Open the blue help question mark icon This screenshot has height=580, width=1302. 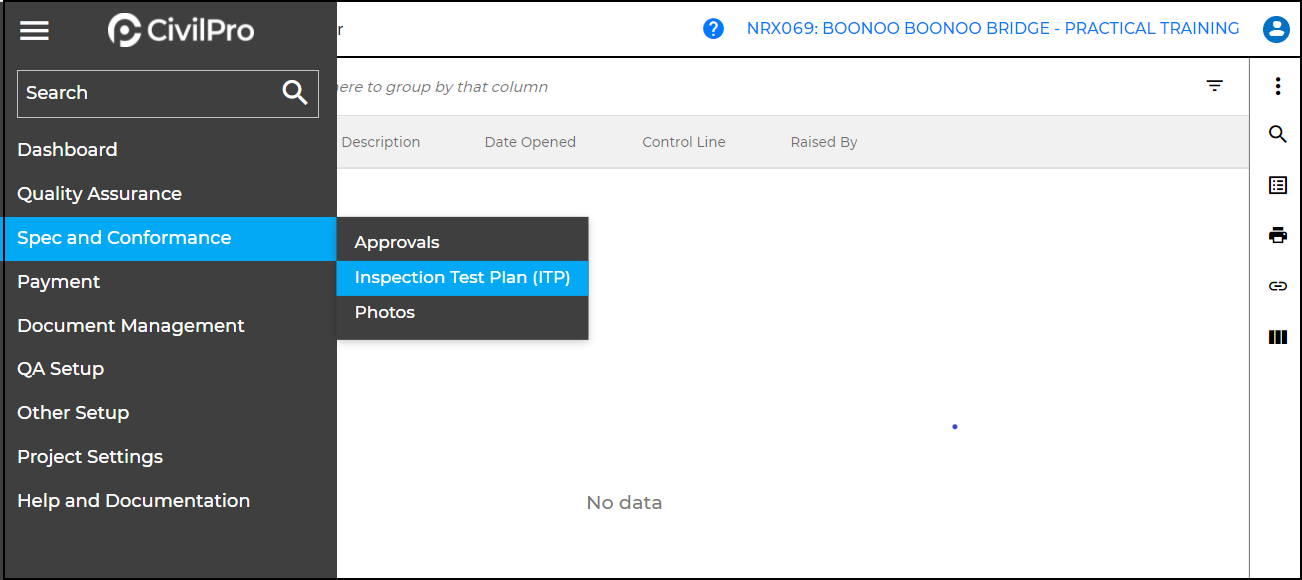(713, 29)
